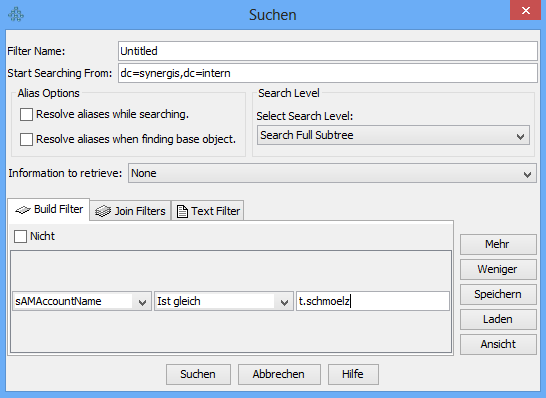Switch to the Build Filter tab
Screen dimensions: 546x398
click(x=49, y=209)
